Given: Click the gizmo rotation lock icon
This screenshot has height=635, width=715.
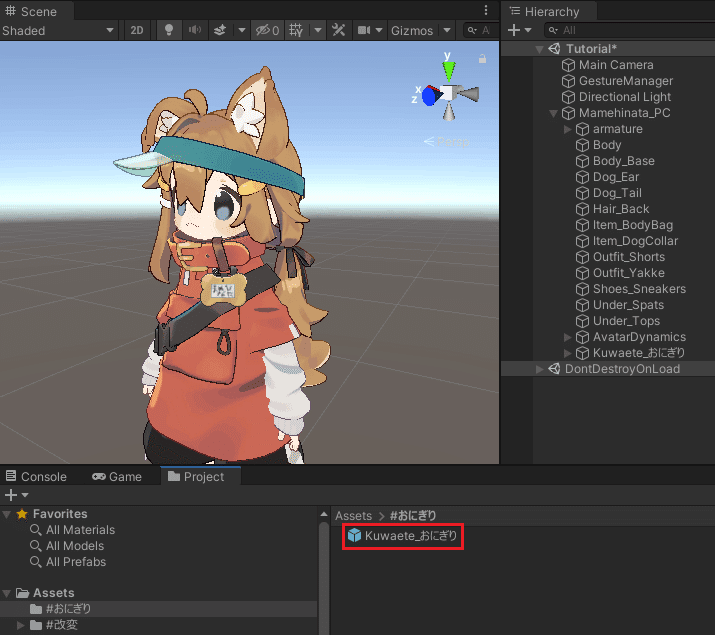Looking at the screenshot, I should [x=482, y=58].
